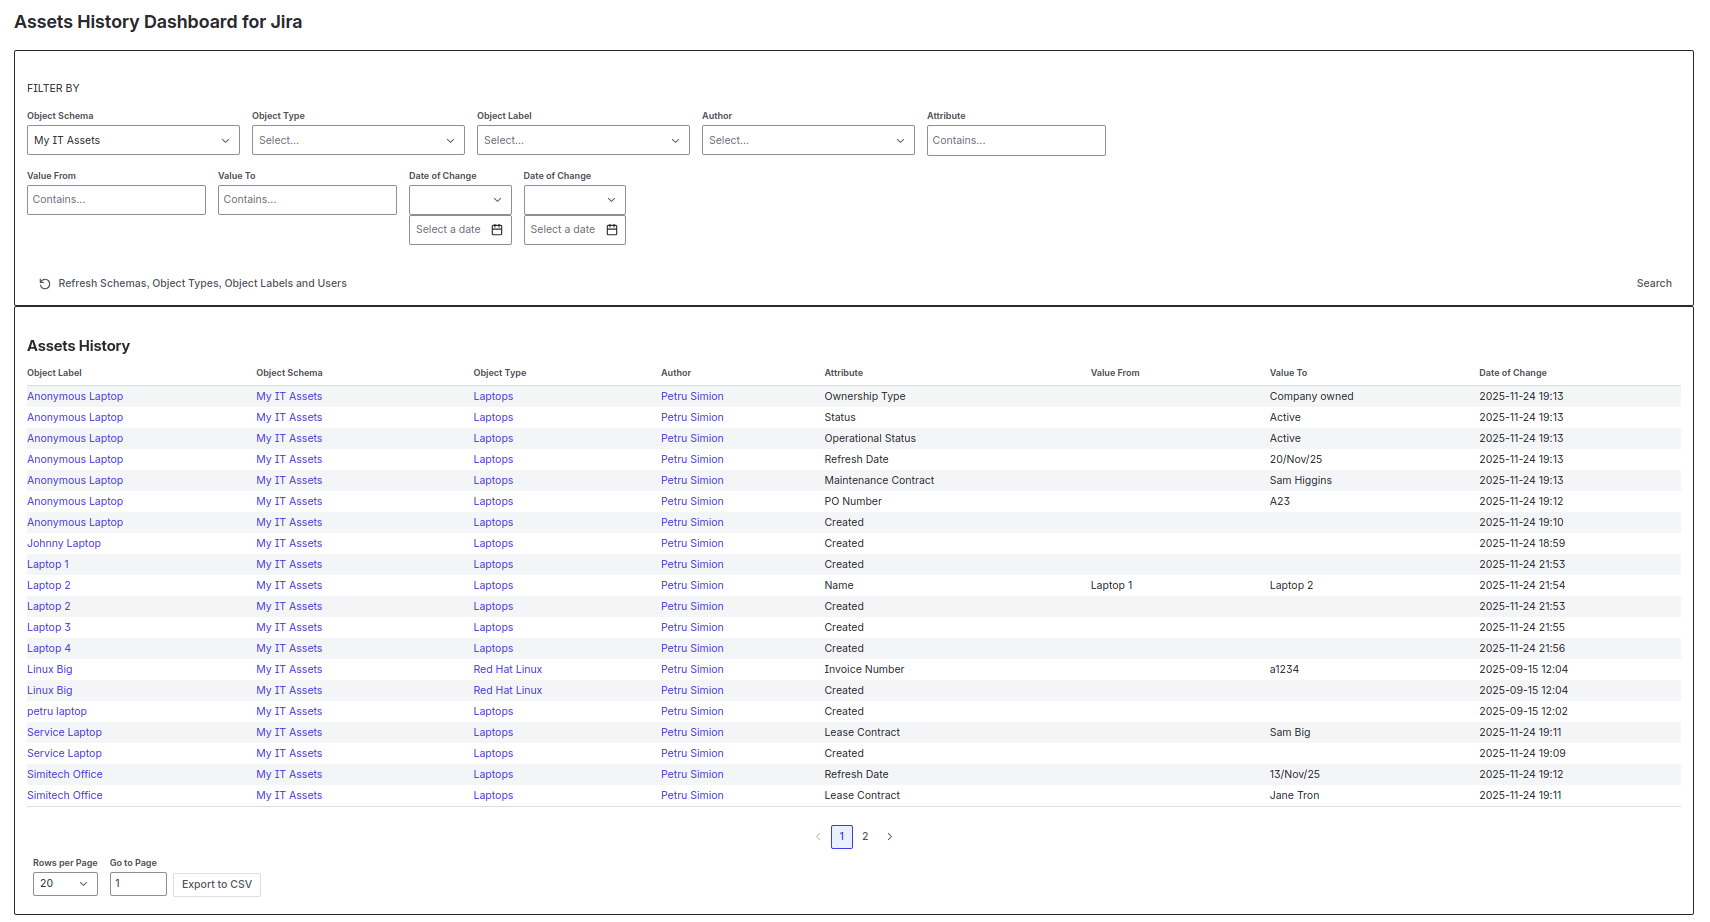
Task: Open the Linux Big asset link
Action: click(x=50, y=669)
